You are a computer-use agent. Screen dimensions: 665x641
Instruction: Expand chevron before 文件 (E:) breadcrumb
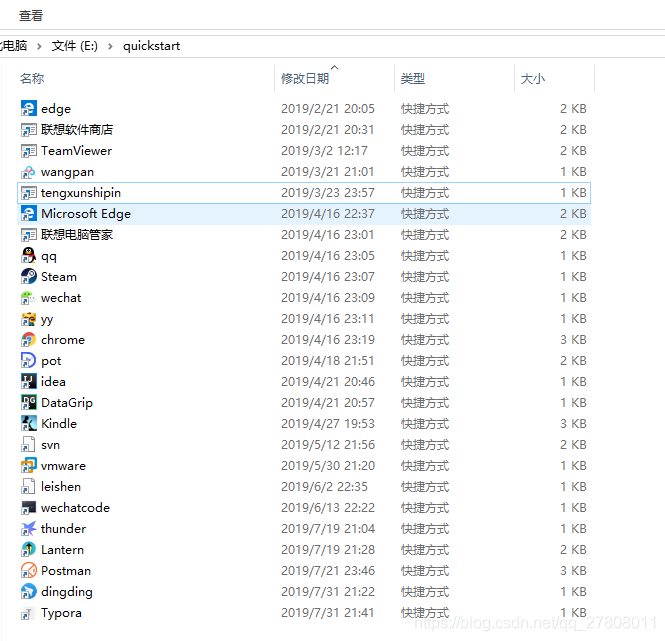pos(39,46)
